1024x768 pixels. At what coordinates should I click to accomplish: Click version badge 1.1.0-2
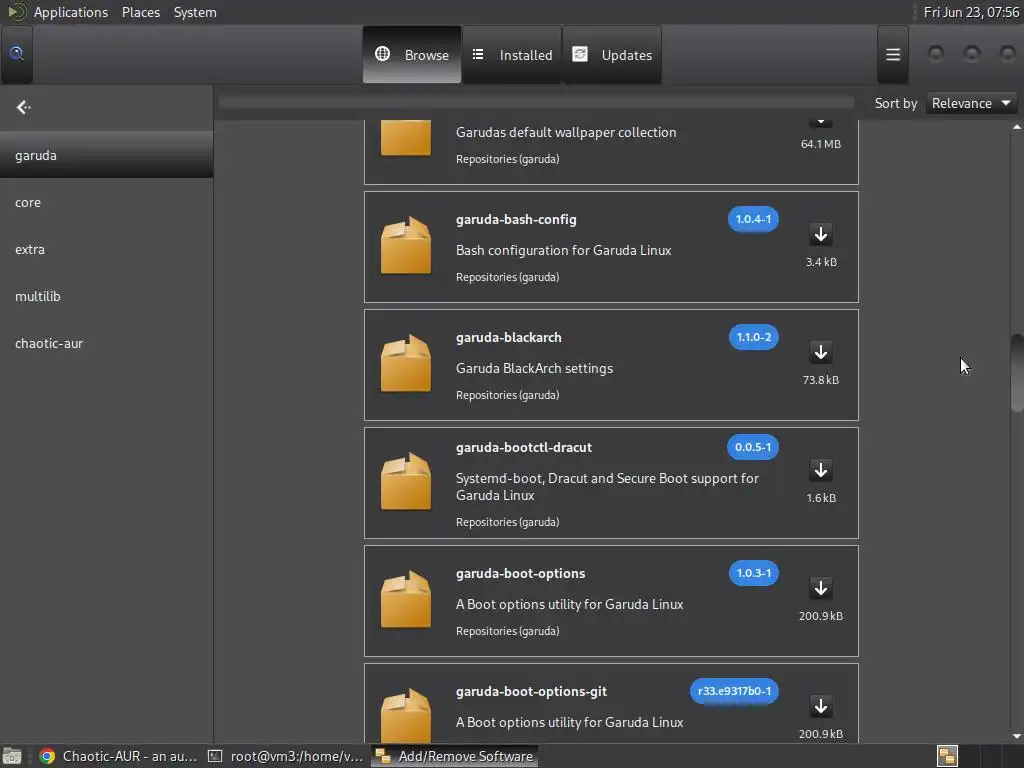[x=754, y=337]
